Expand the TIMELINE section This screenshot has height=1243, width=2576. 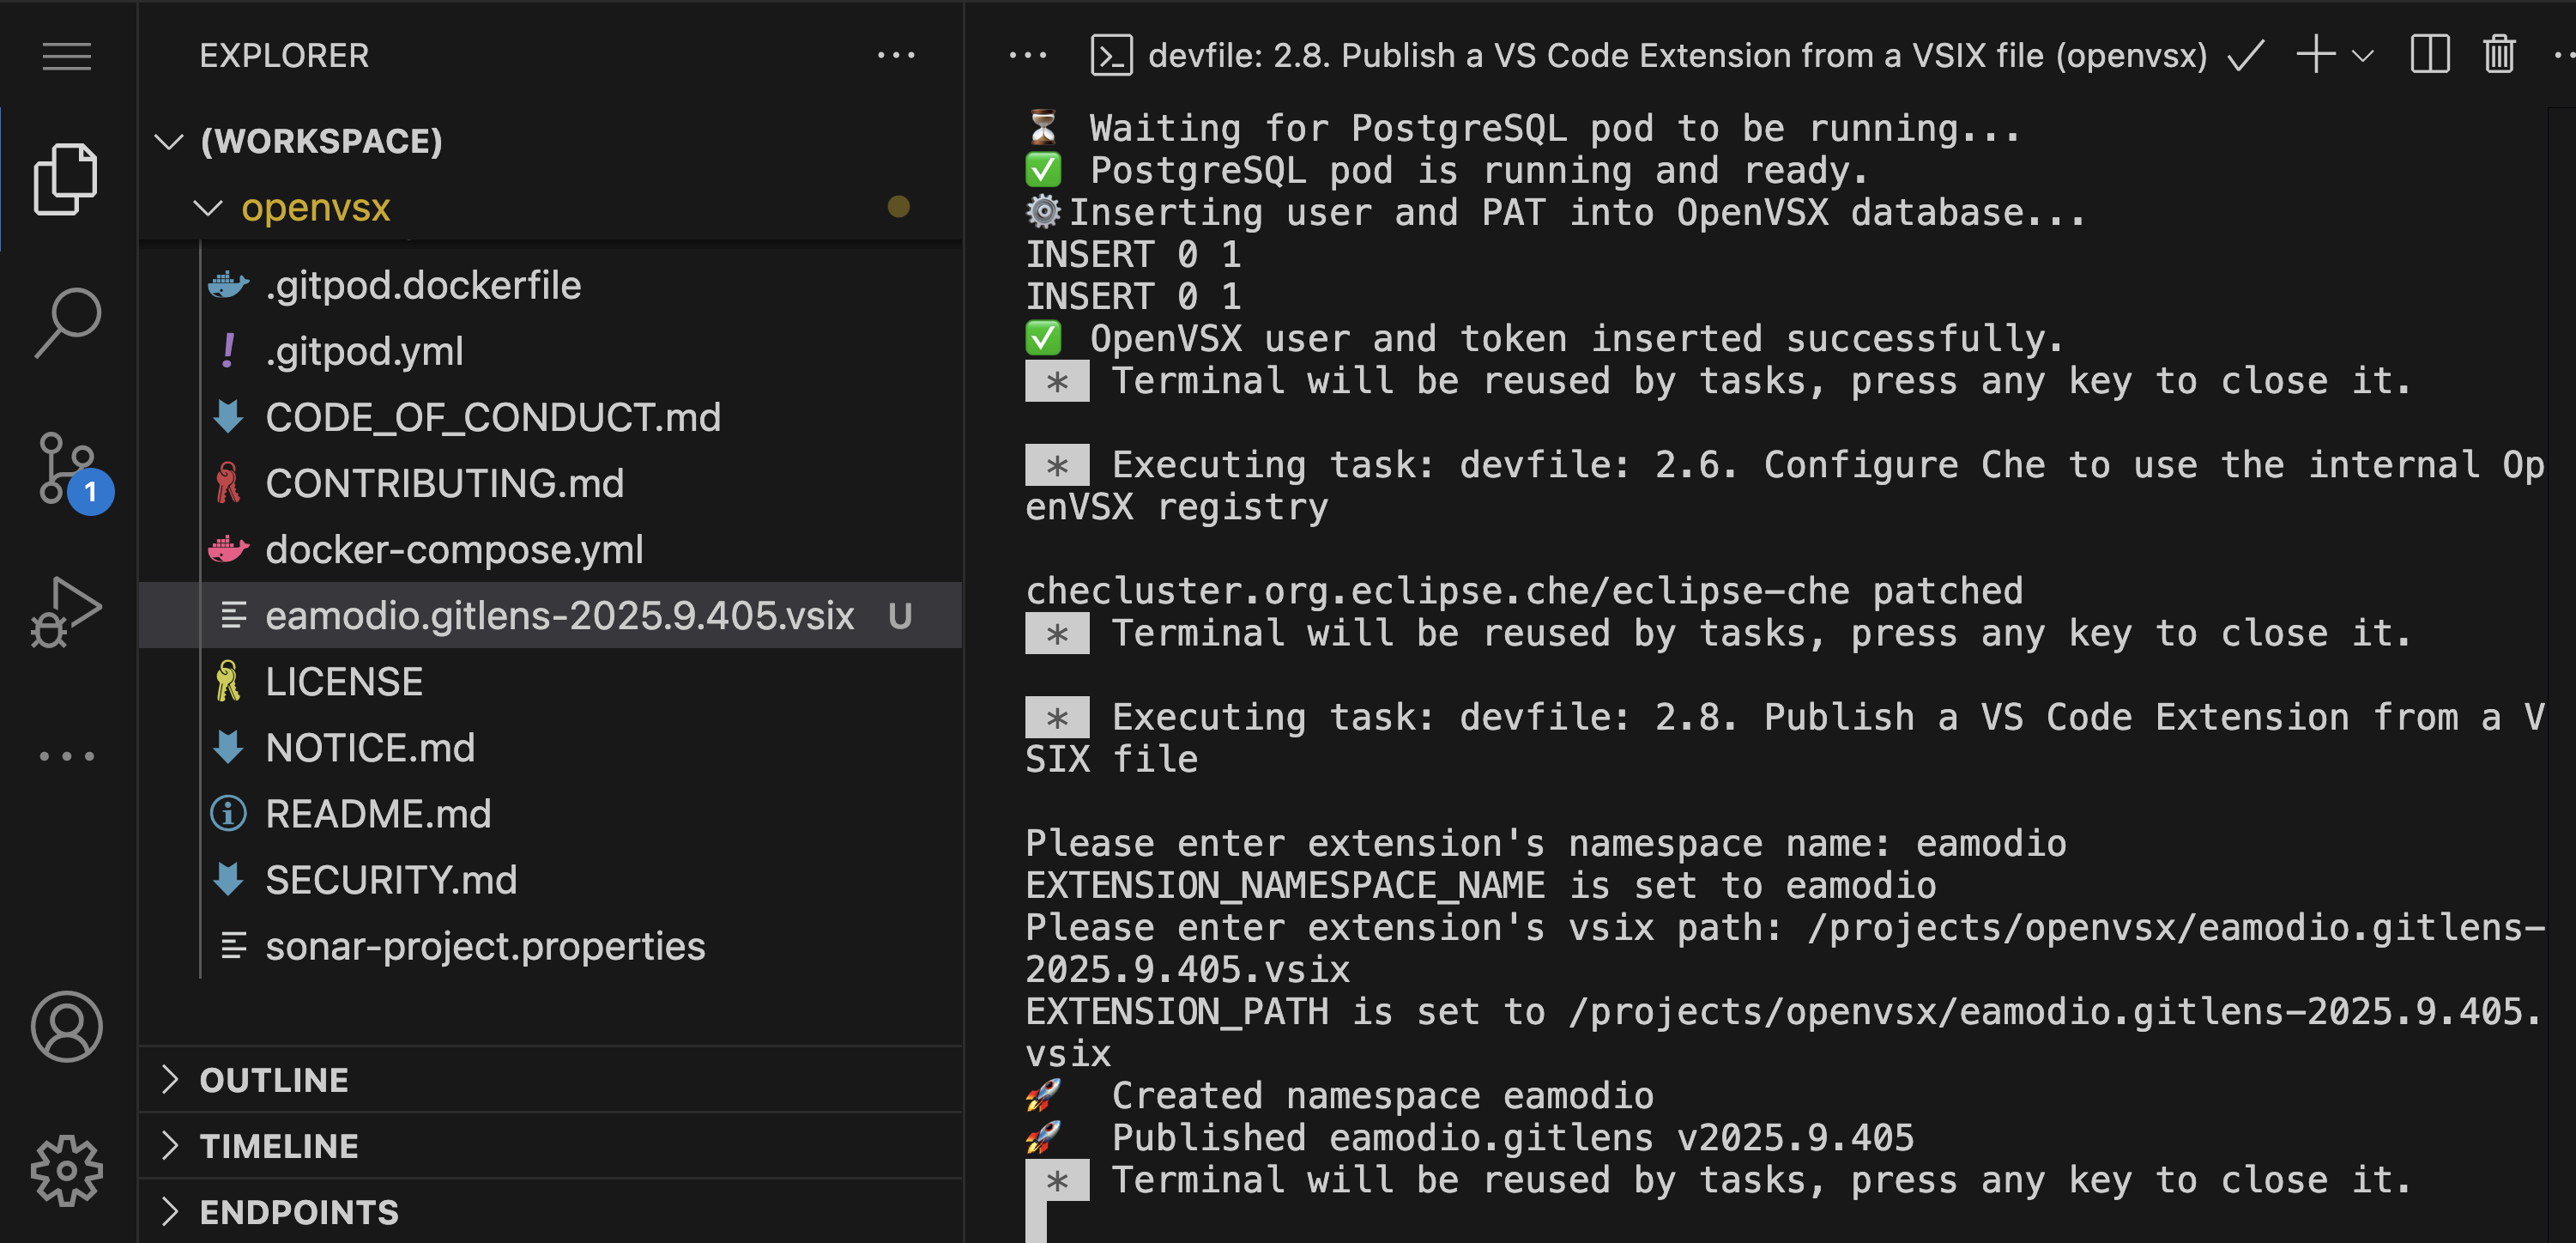coord(551,1146)
